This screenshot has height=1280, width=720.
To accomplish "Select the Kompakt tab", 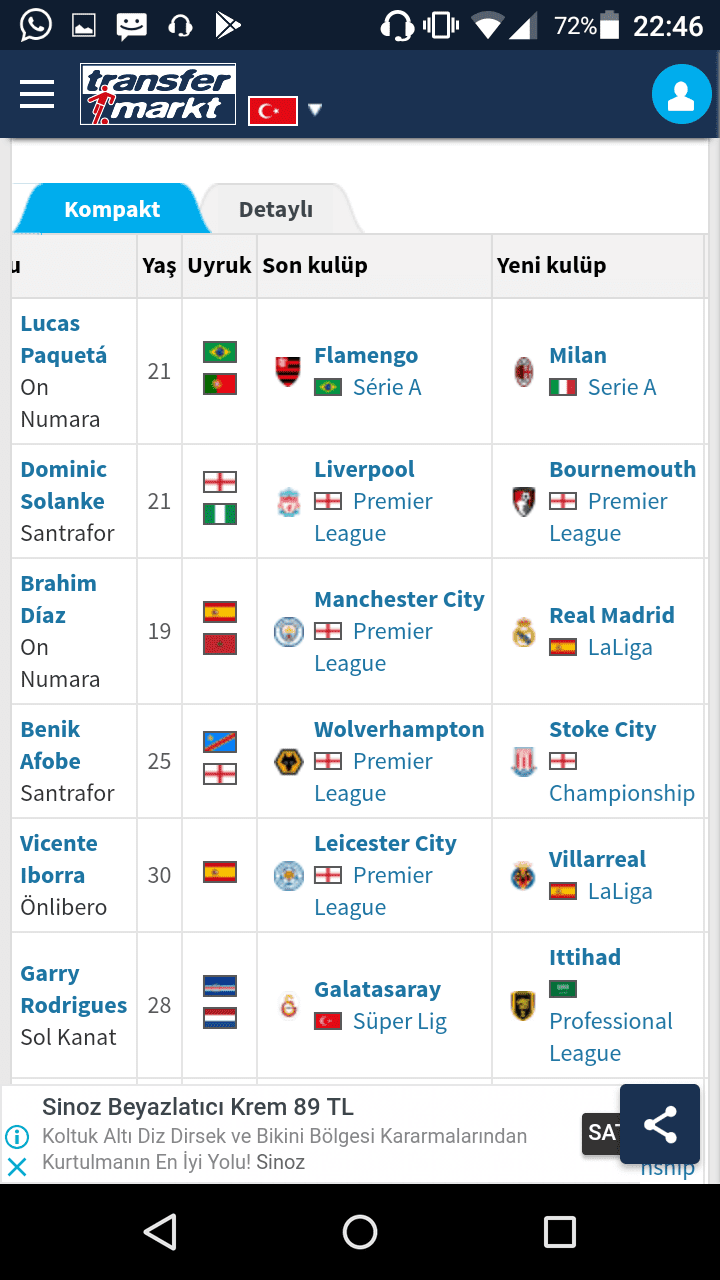I will 112,210.
